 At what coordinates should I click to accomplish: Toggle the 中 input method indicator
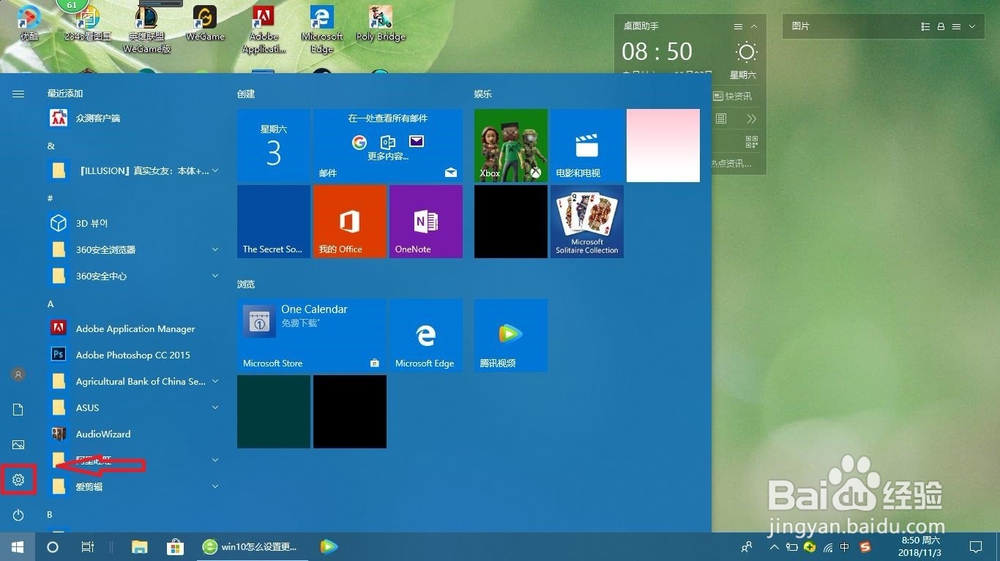click(x=844, y=547)
